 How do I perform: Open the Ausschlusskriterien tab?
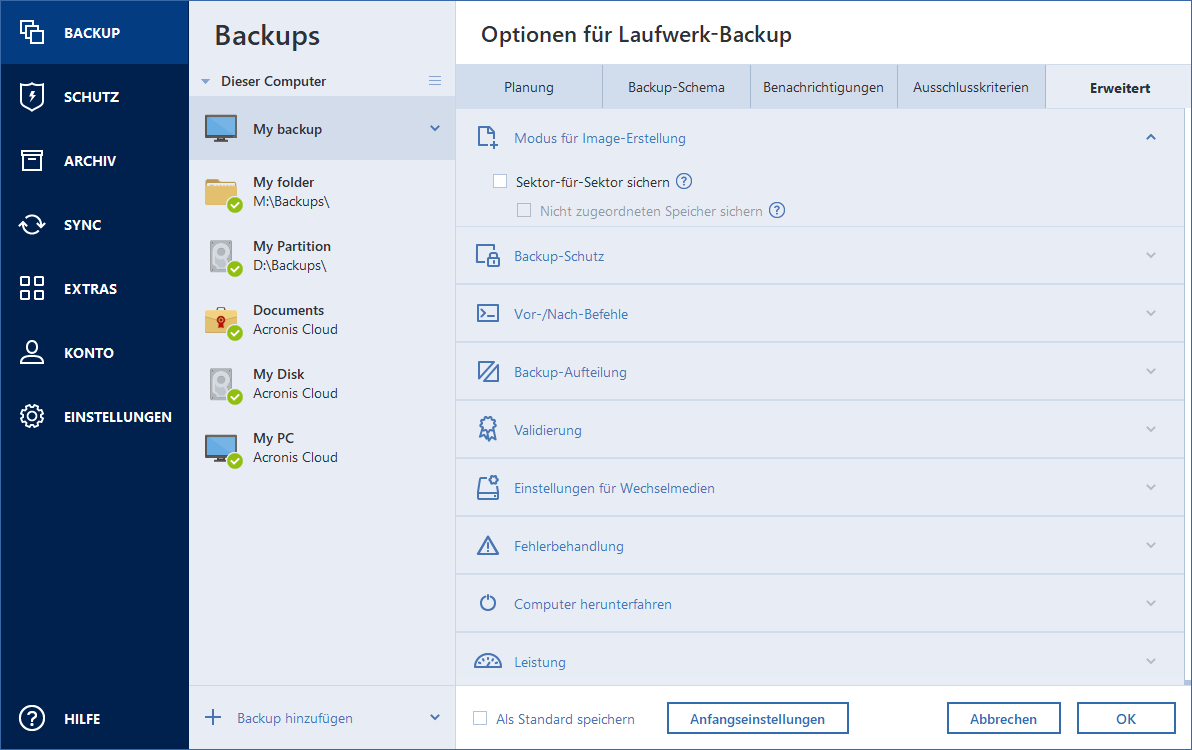tap(971, 87)
